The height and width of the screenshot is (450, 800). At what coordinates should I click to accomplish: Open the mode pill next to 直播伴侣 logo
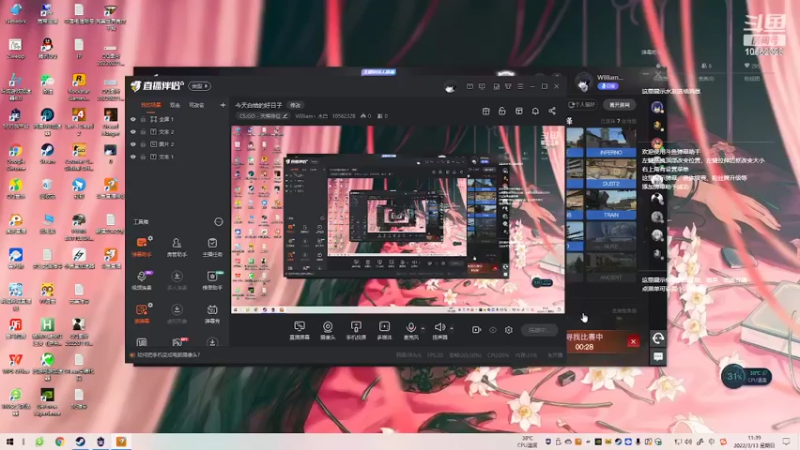[x=199, y=86]
